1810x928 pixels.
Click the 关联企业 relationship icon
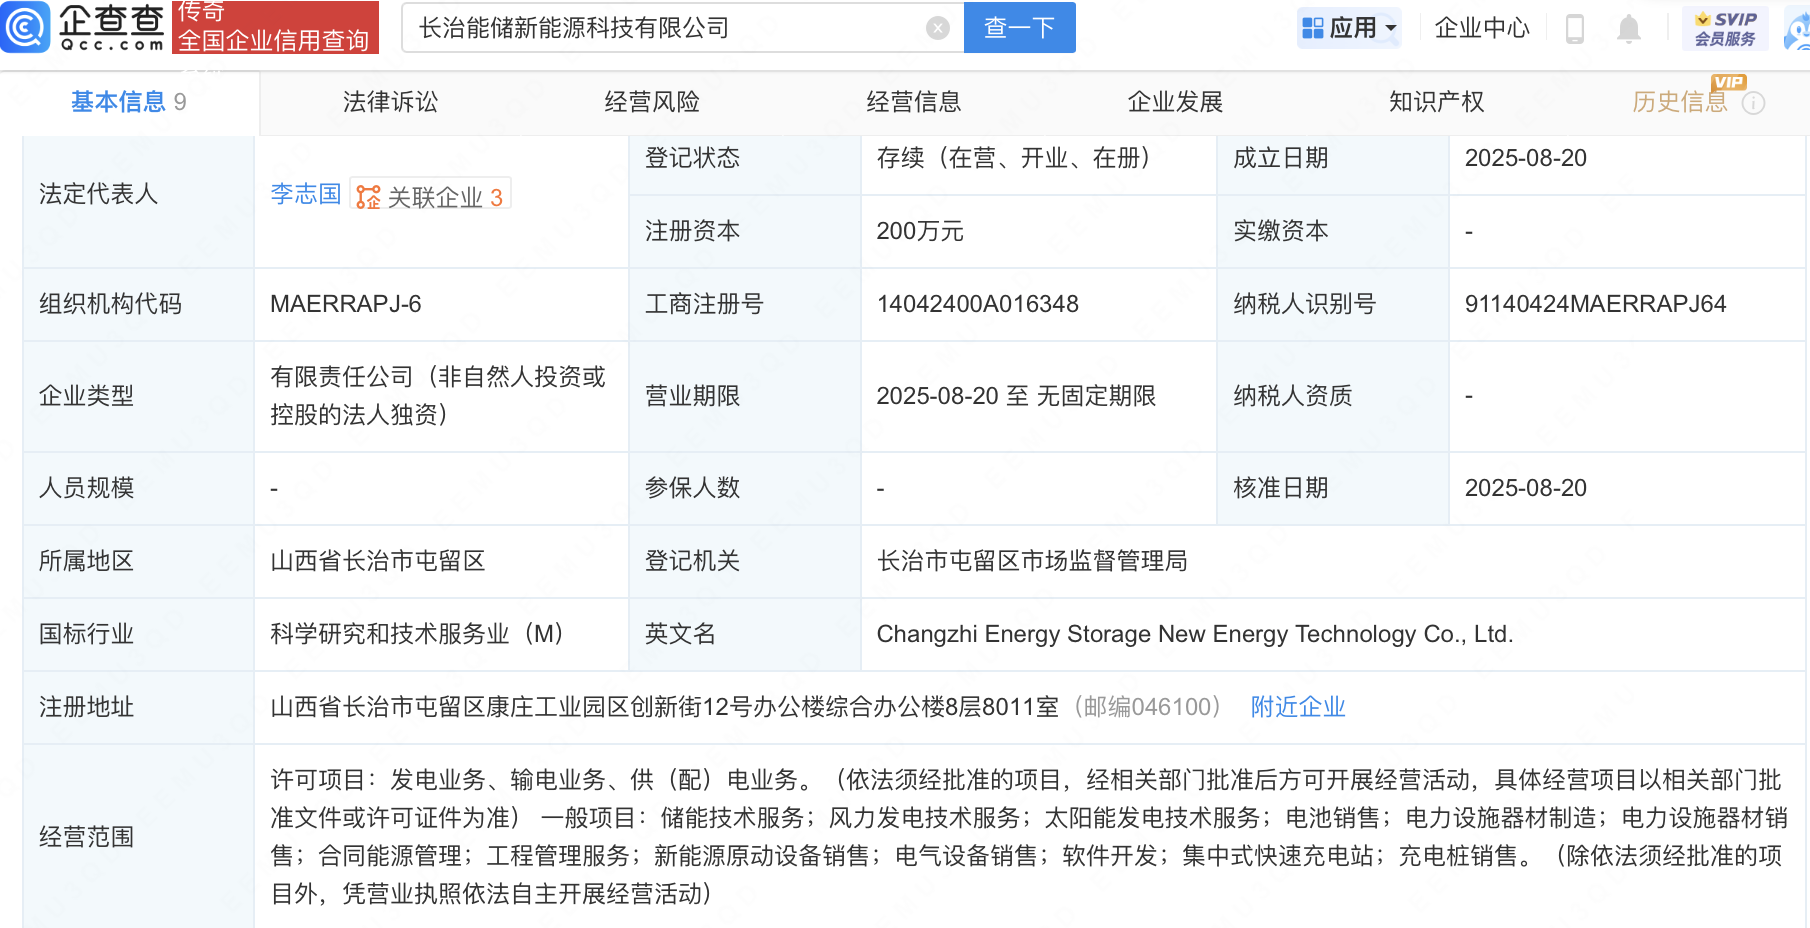(x=369, y=197)
